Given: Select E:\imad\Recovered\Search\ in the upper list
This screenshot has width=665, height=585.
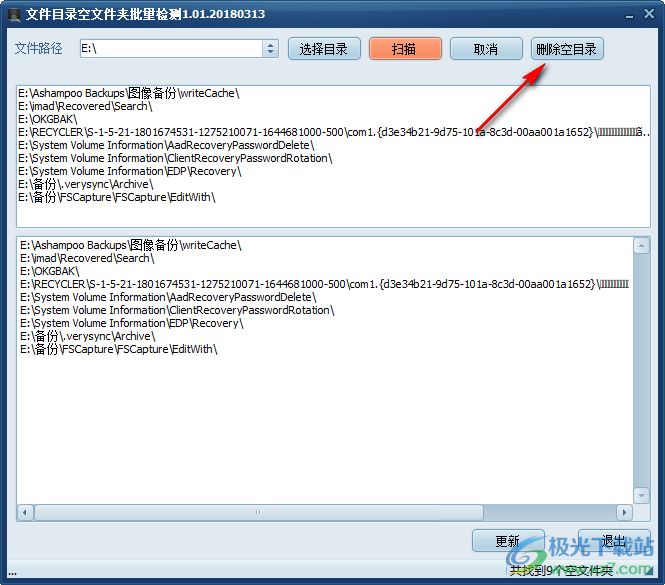Looking at the screenshot, I should coord(85,106).
